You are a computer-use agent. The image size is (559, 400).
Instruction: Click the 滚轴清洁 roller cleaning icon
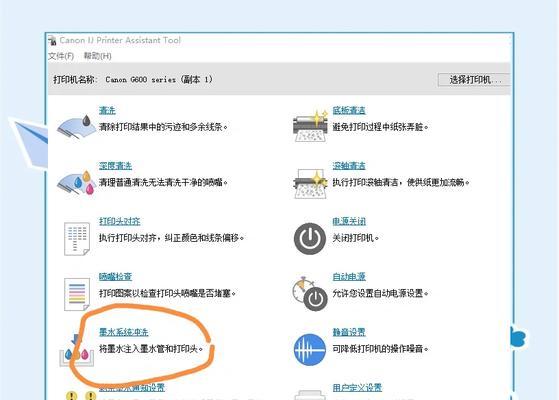310,183
